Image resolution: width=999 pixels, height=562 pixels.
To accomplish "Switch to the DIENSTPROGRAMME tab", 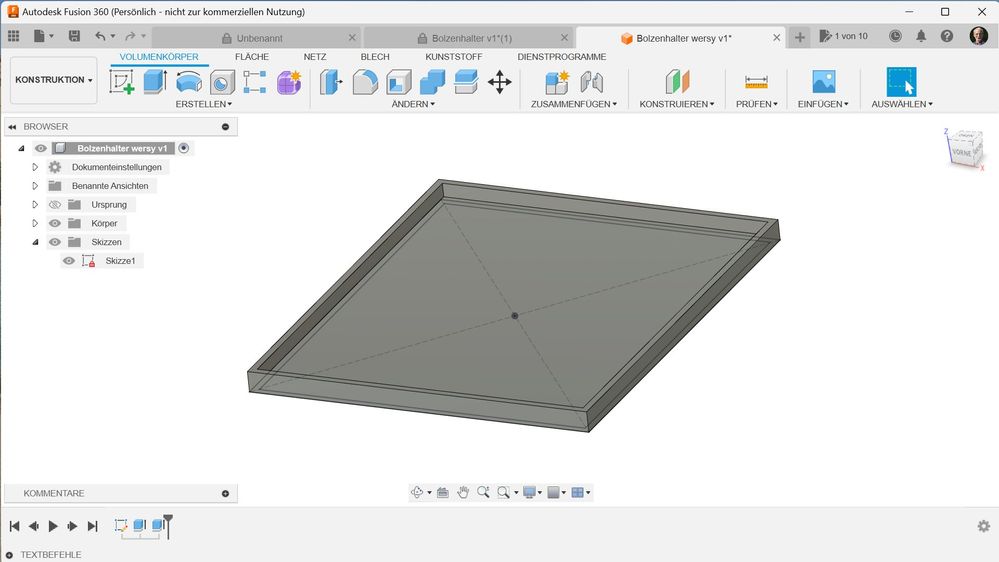I will [x=561, y=57].
